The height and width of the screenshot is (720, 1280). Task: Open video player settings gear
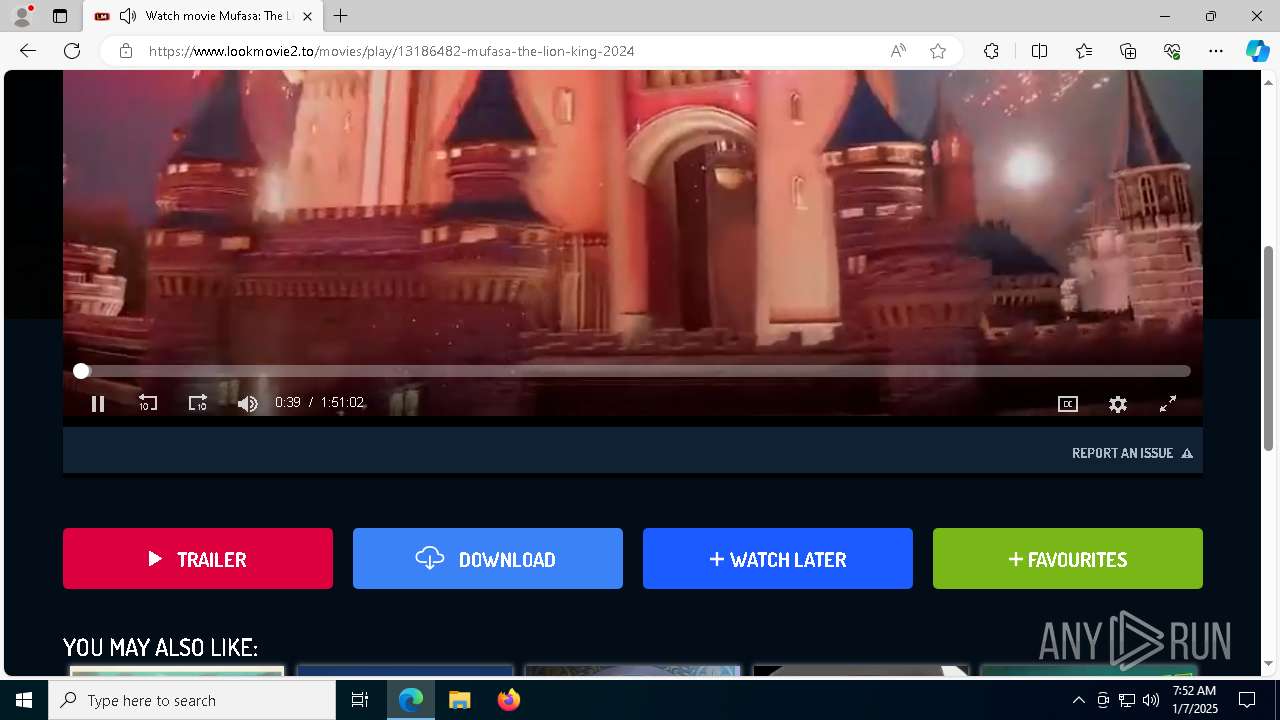click(1118, 404)
